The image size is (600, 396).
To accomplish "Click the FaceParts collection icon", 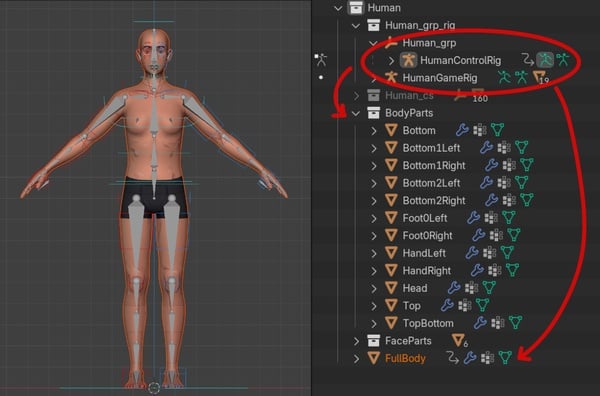I will 373,341.
